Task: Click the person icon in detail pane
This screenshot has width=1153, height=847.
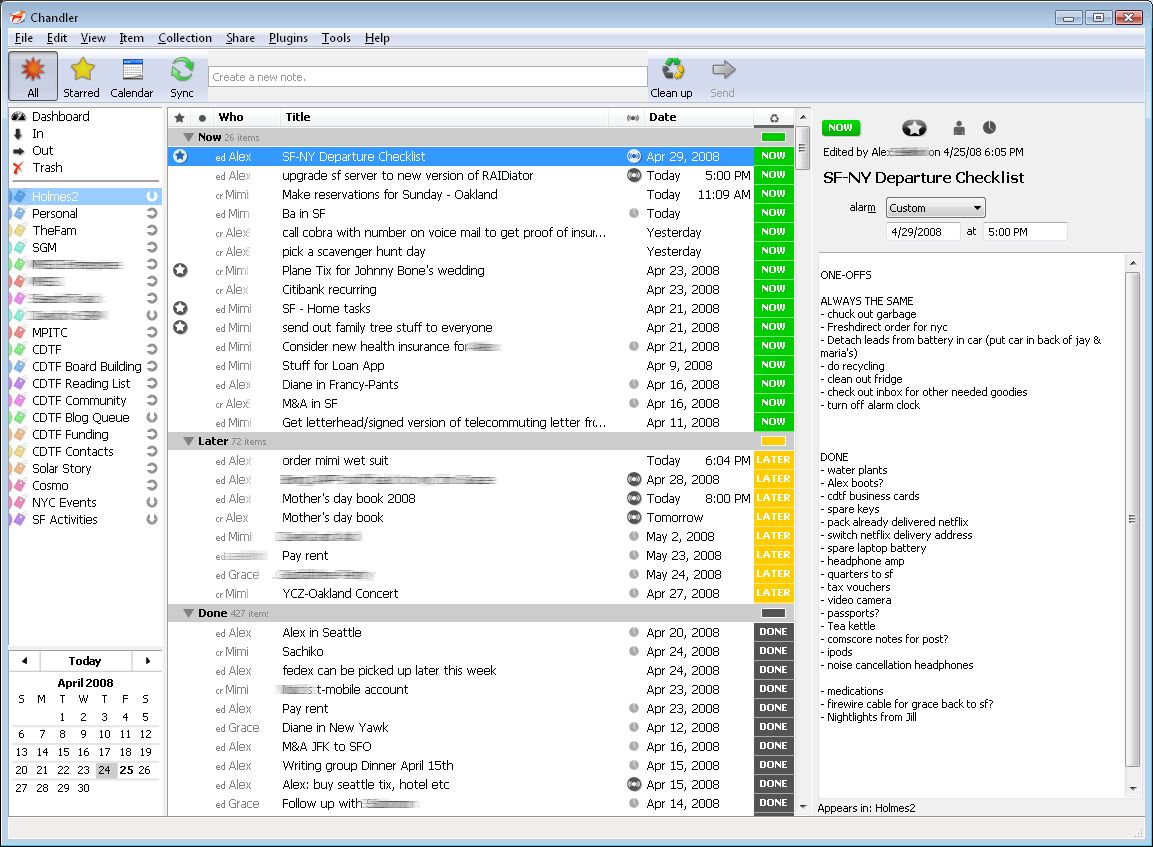Action: [959, 128]
